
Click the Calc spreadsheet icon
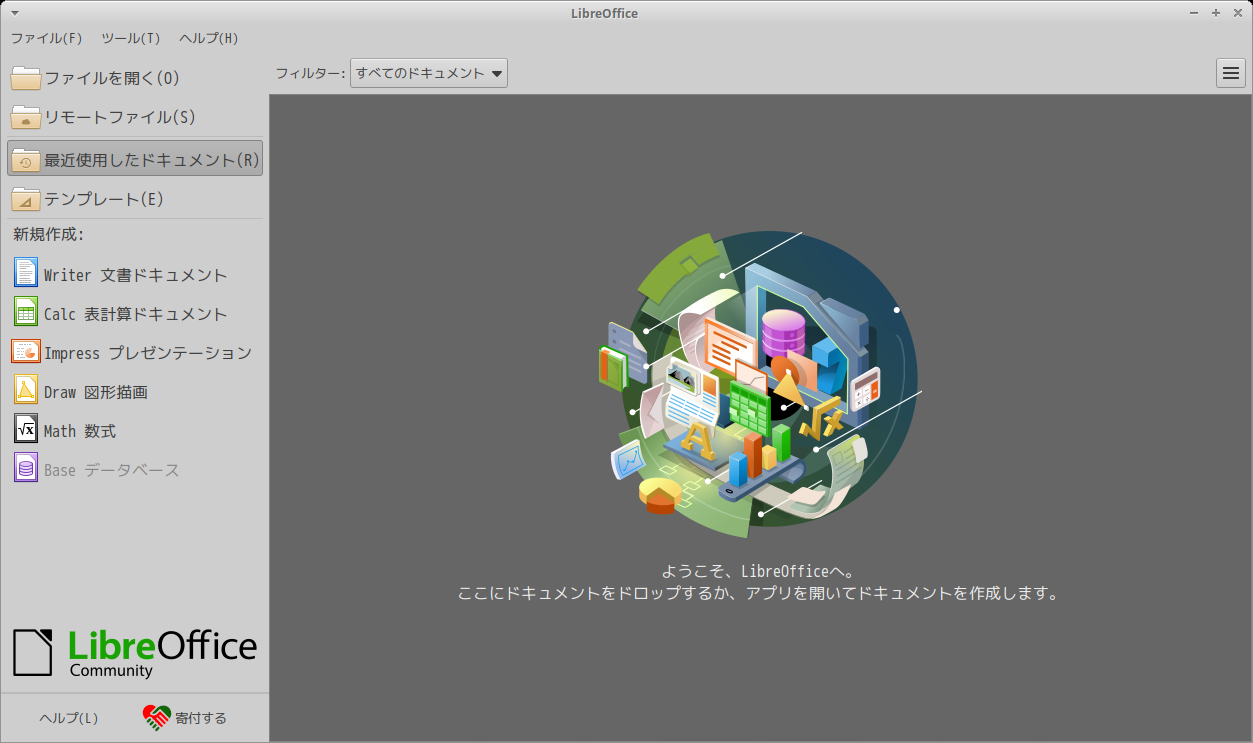(26, 312)
